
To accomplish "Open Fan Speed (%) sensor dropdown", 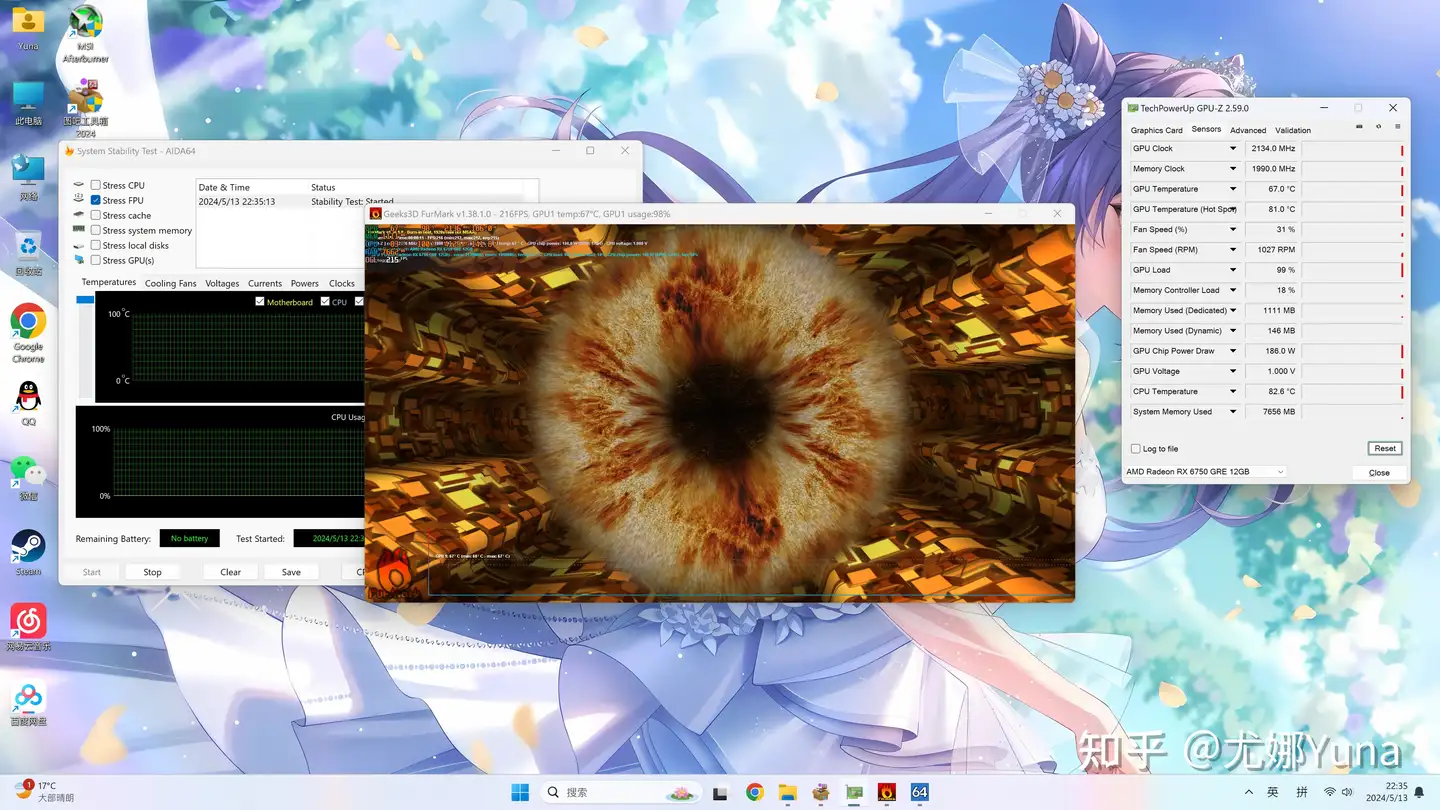I will click(1233, 229).
